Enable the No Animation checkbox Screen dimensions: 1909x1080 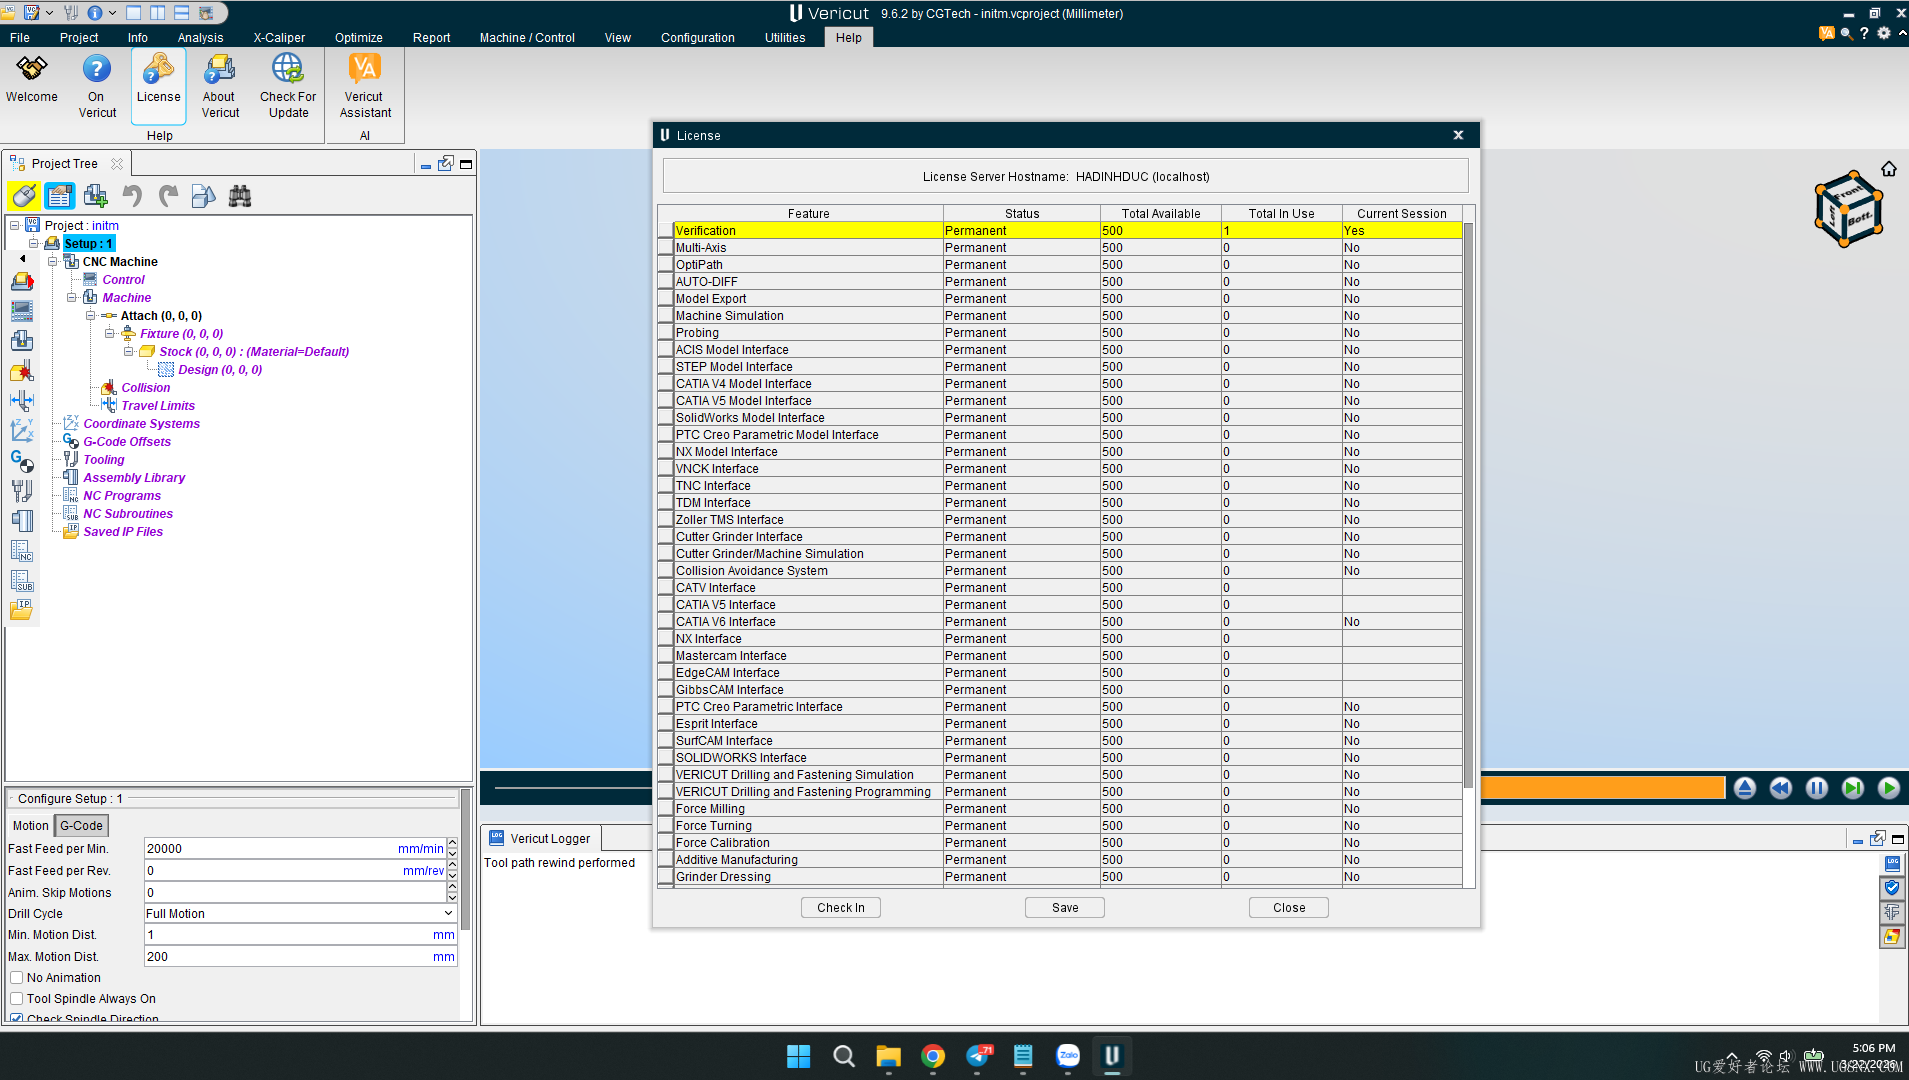(x=17, y=978)
